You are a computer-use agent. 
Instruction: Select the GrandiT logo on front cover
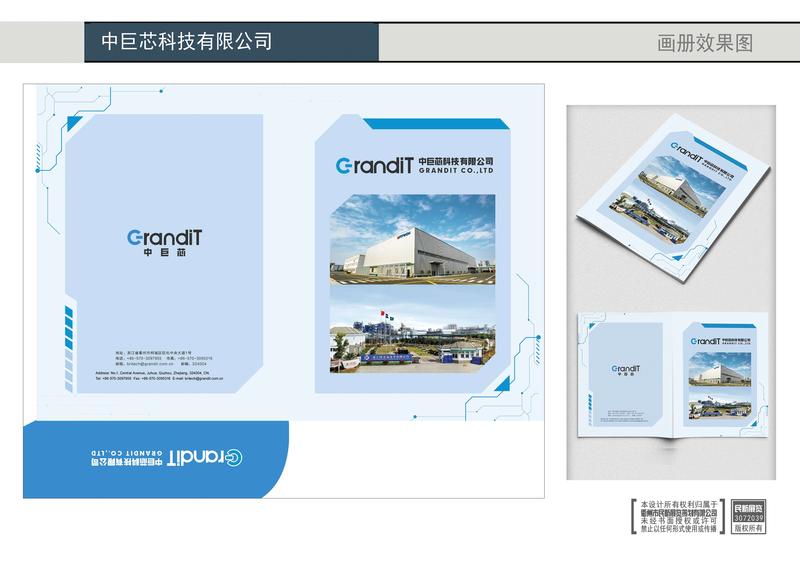[374, 165]
